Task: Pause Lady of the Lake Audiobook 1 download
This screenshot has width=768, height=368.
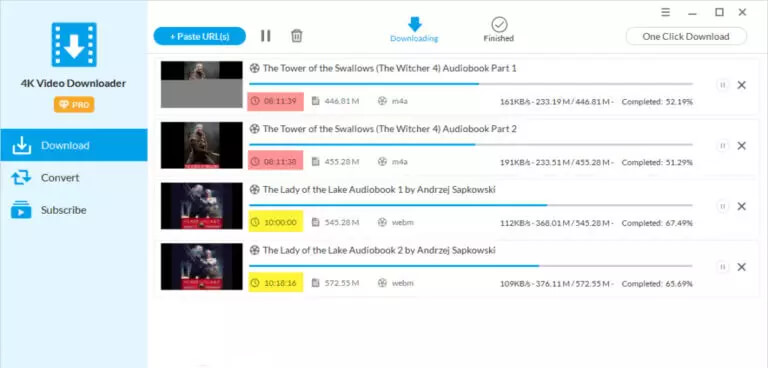Action: pyautogui.click(x=722, y=206)
